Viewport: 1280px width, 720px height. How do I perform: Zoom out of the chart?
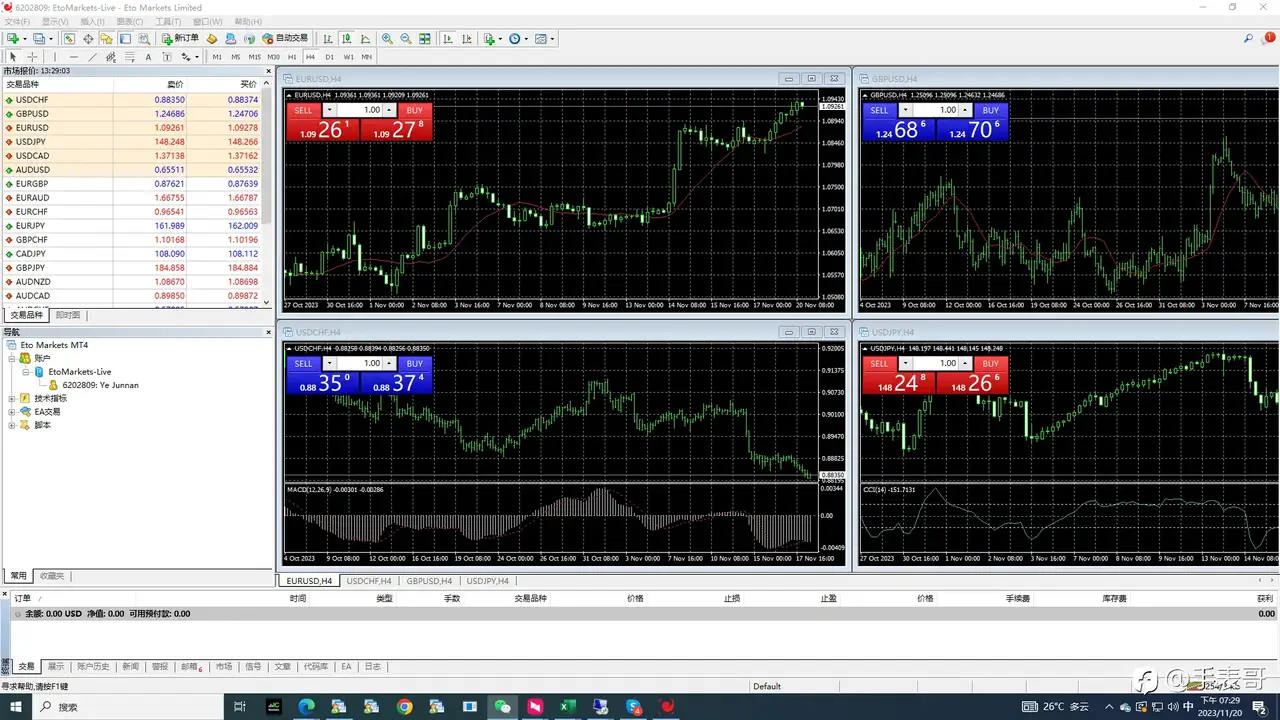point(406,38)
